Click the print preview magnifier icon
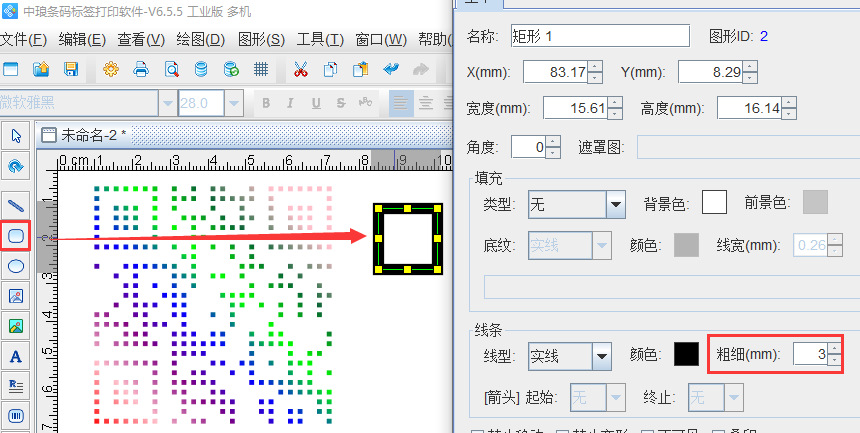This screenshot has width=860, height=433. [x=171, y=70]
